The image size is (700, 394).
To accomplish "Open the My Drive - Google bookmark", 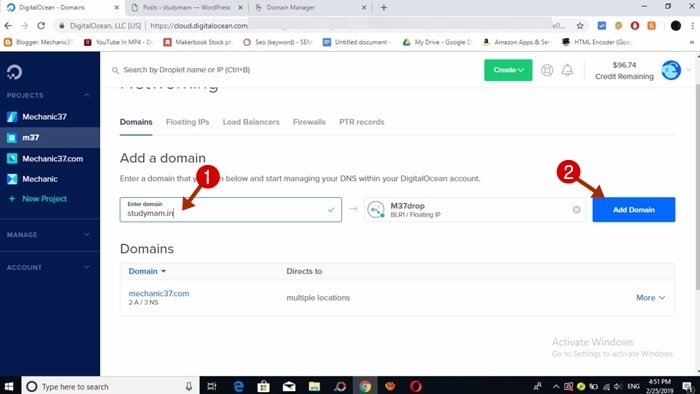I will pyautogui.click(x=437, y=42).
